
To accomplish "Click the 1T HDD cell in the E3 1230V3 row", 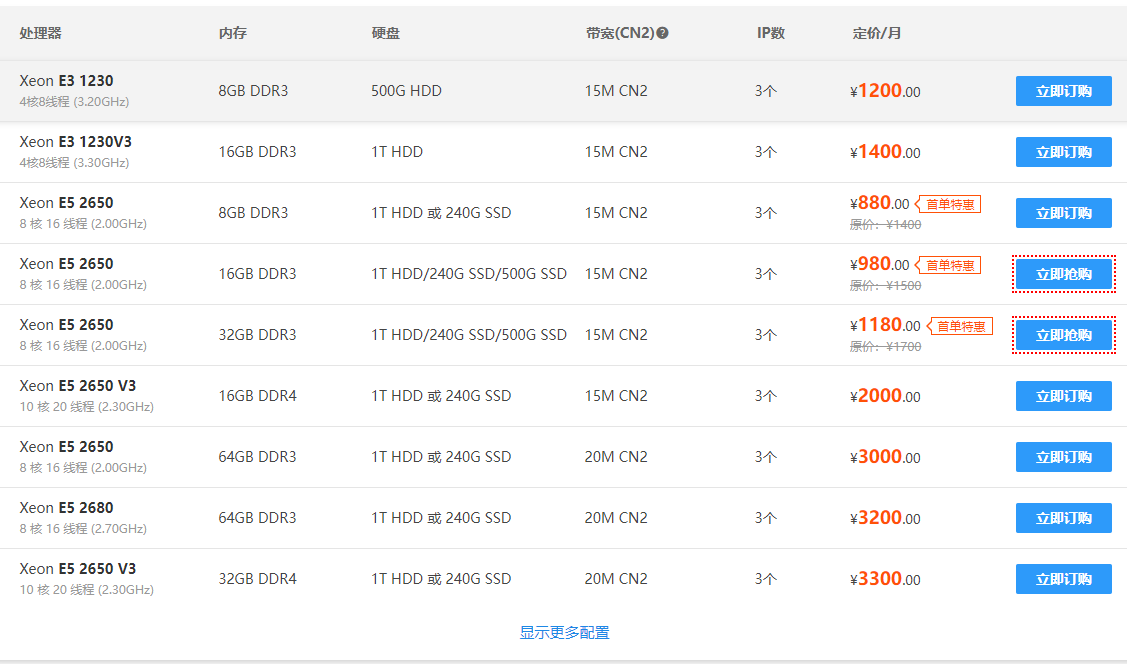I will click(397, 152).
